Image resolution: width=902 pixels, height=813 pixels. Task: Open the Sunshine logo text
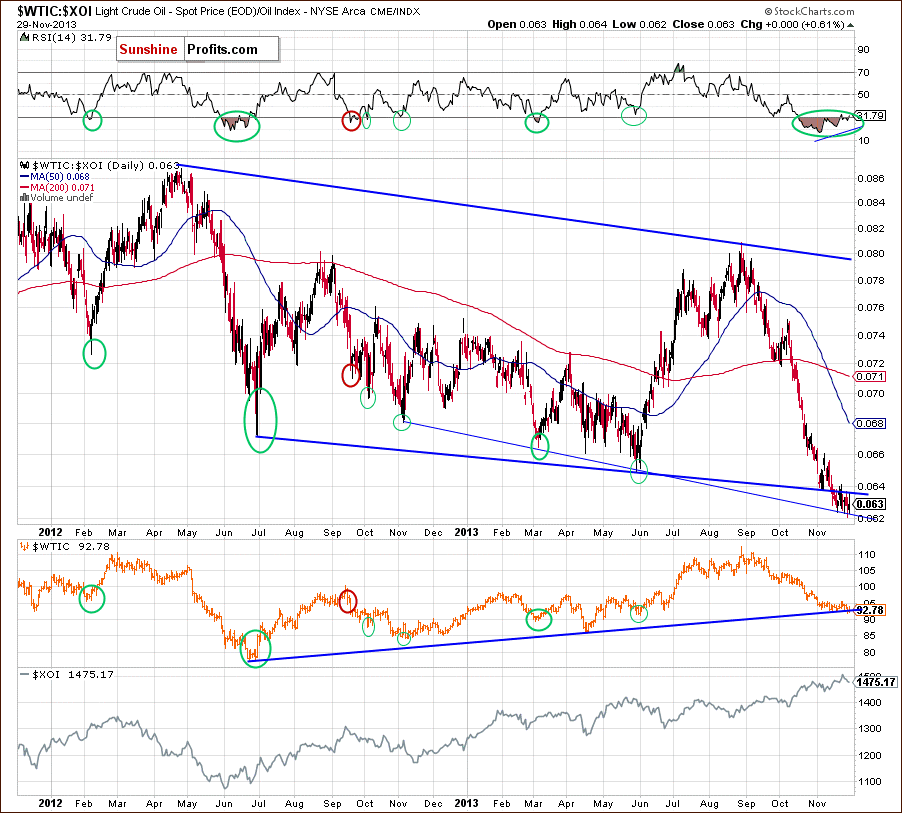[x=148, y=49]
